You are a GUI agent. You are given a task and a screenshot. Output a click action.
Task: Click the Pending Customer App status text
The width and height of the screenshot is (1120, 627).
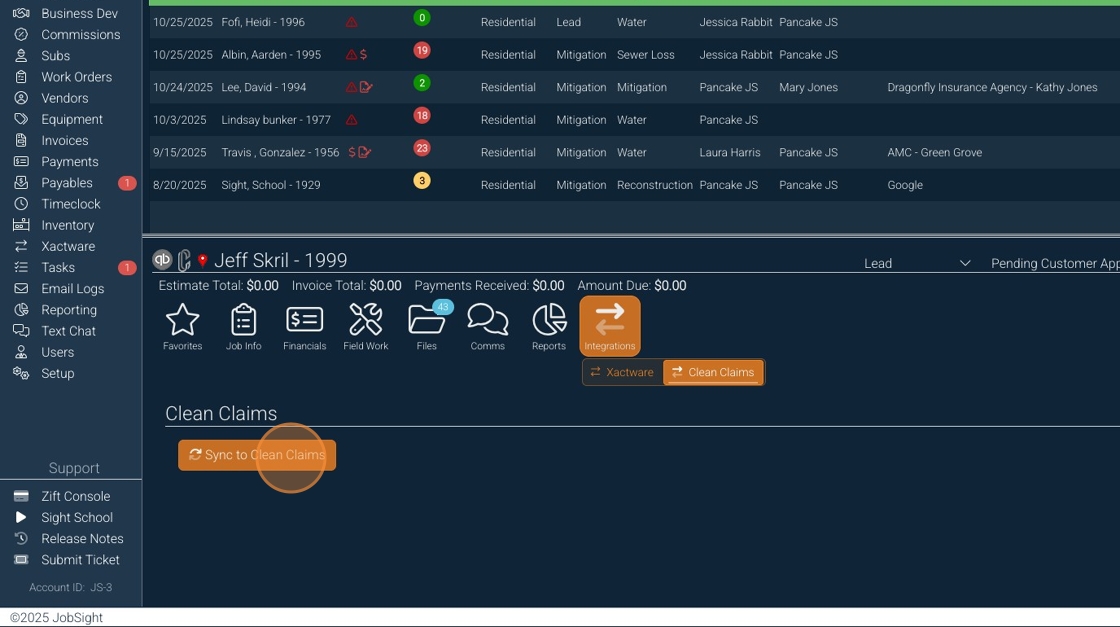point(1055,264)
